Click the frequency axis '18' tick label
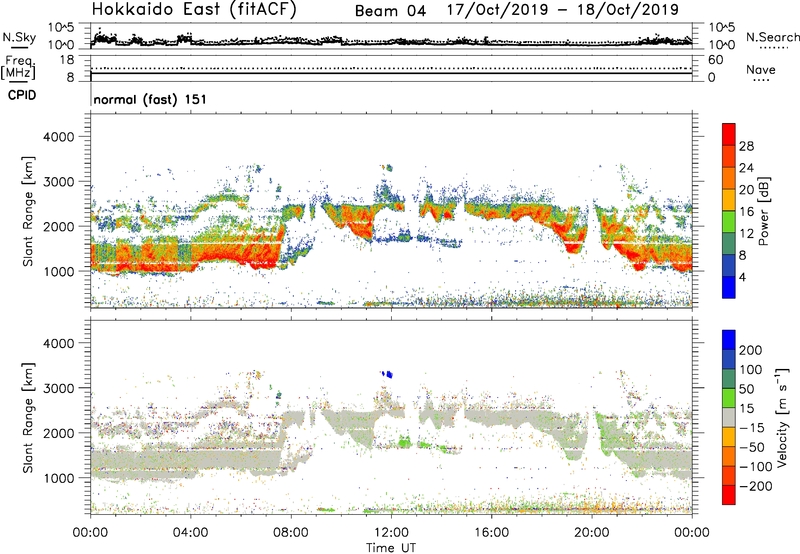 pyautogui.click(x=67, y=60)
